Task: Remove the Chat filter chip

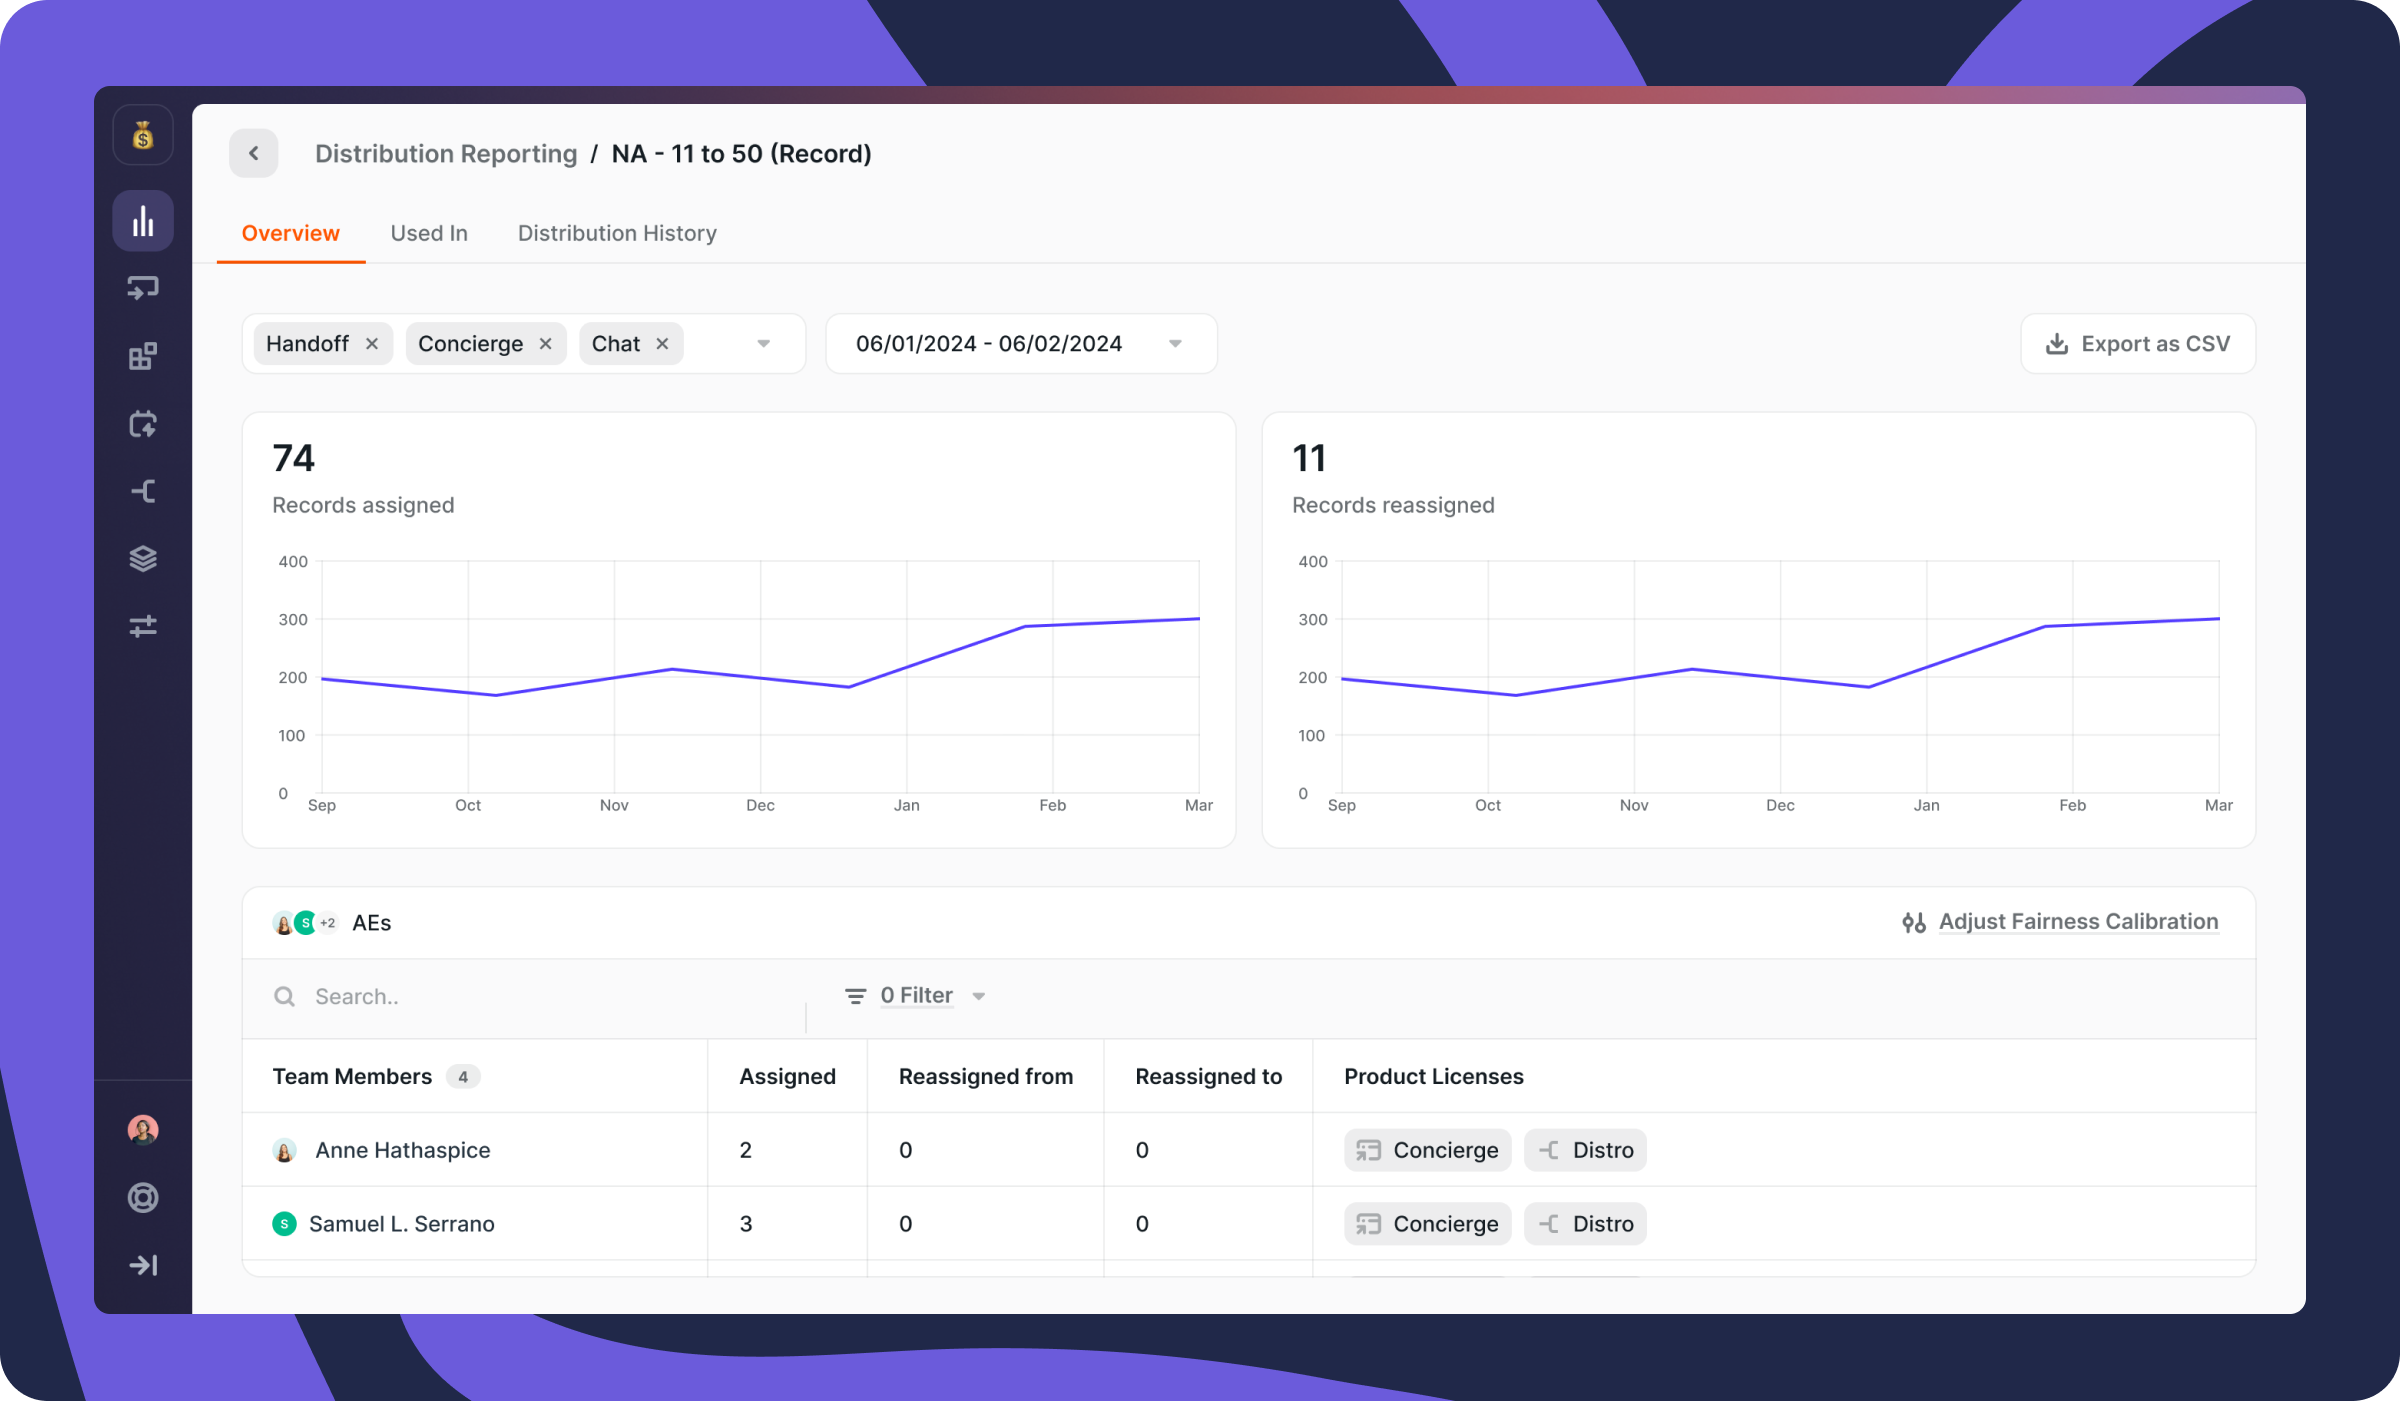Action: pos(662,344)
